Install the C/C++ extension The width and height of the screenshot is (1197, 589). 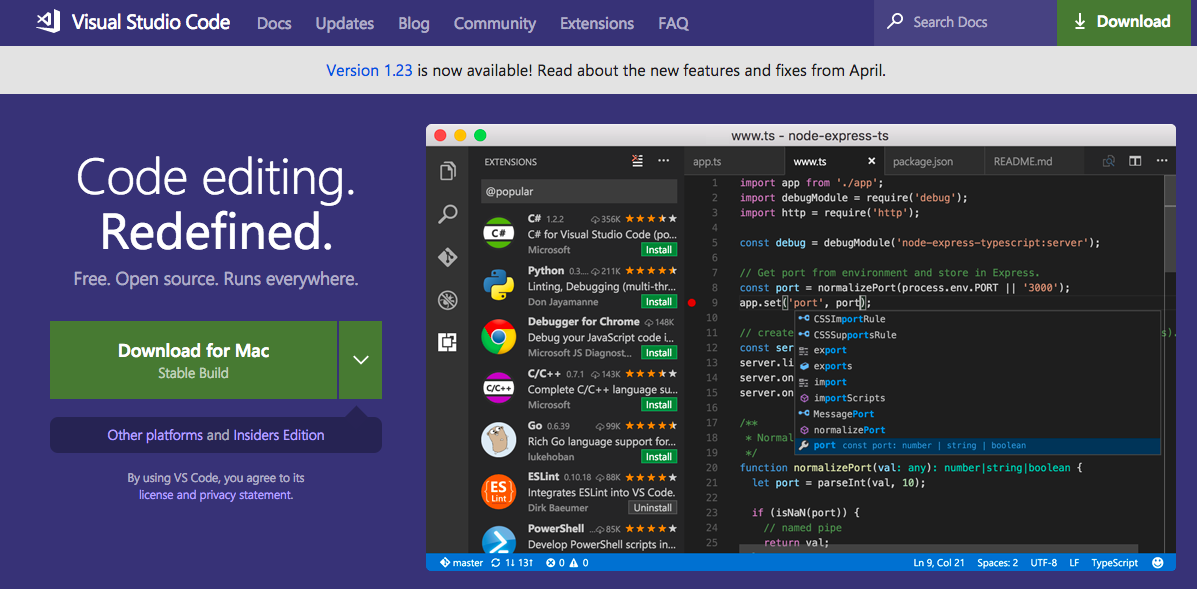(658, 404)
